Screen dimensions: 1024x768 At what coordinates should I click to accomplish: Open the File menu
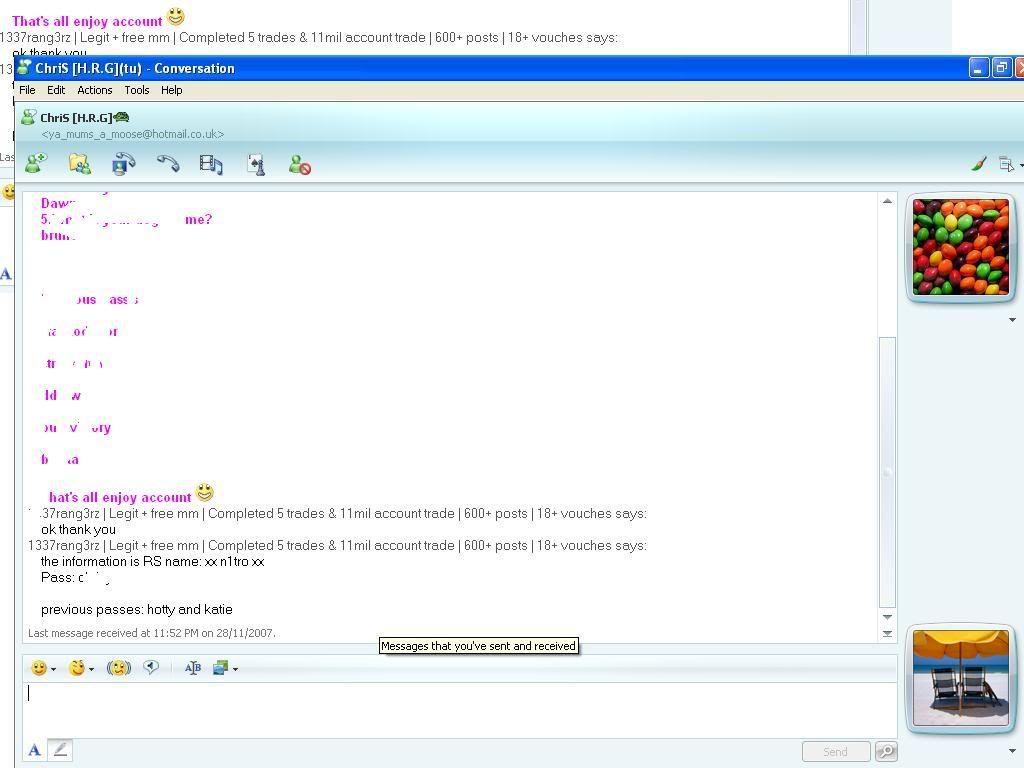pos(27,90)
